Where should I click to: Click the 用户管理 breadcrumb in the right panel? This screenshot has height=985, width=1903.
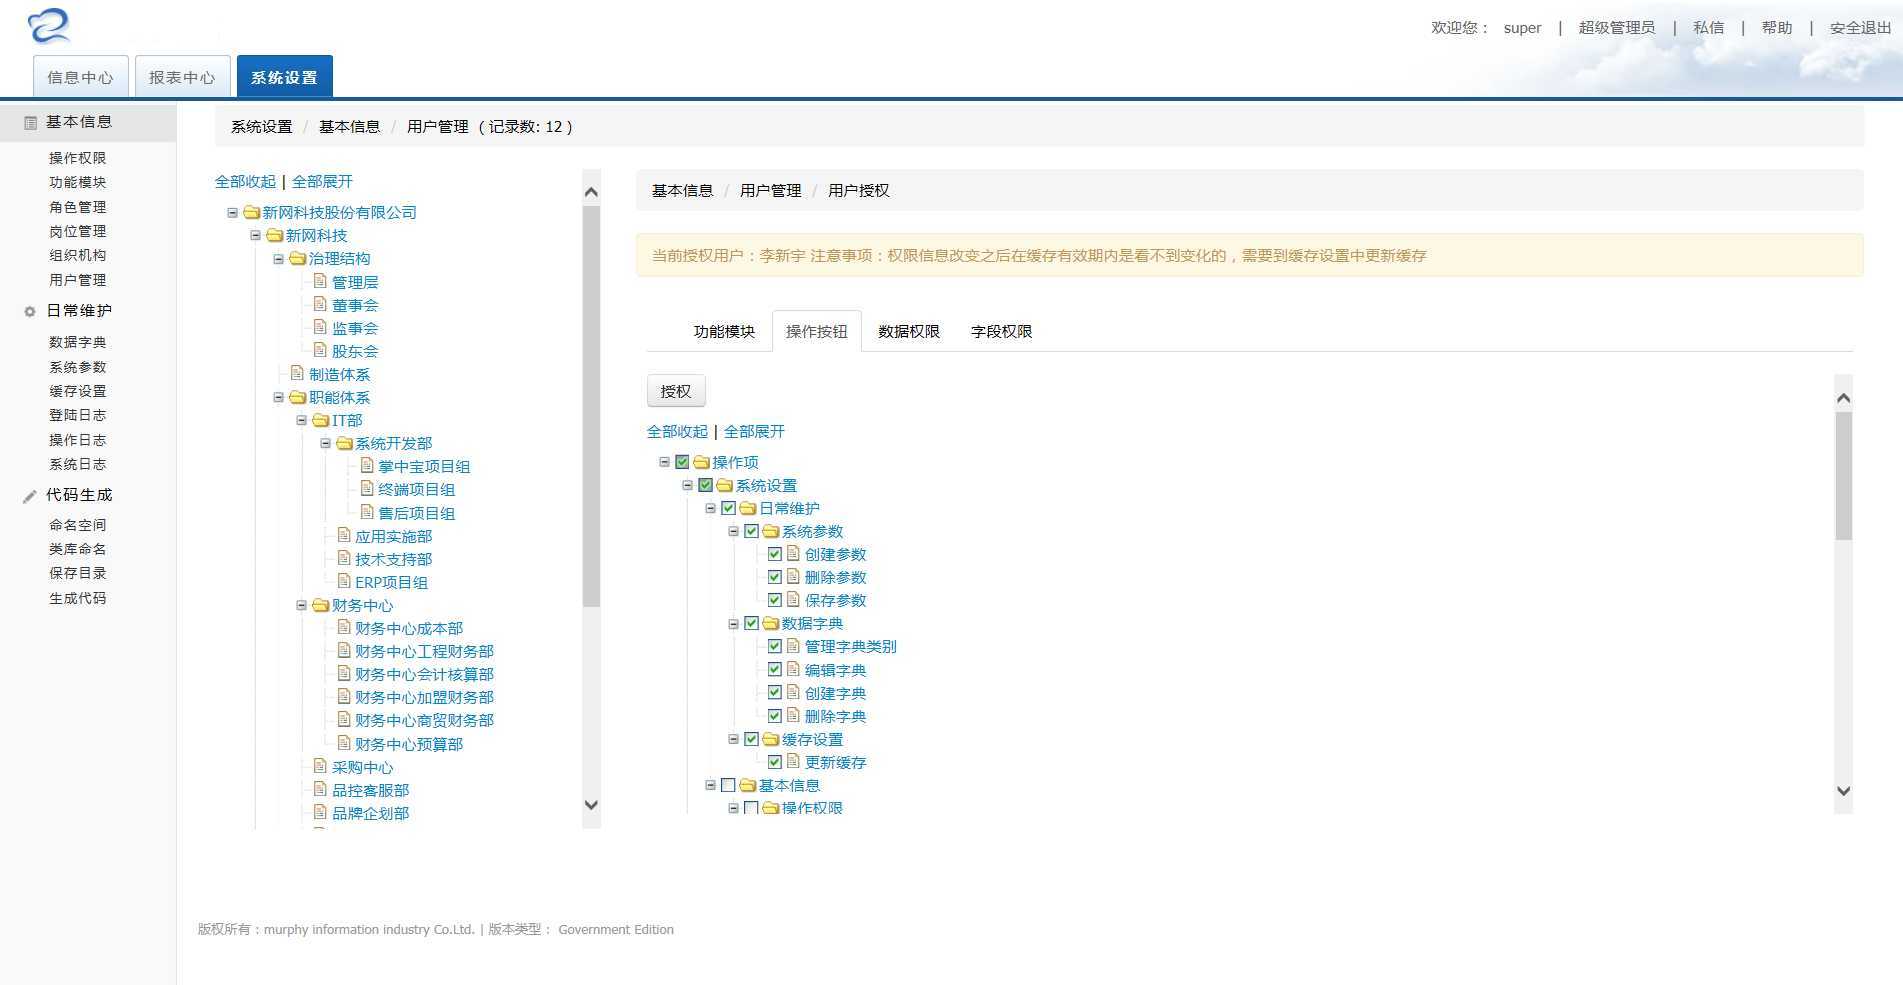[770, 190]
